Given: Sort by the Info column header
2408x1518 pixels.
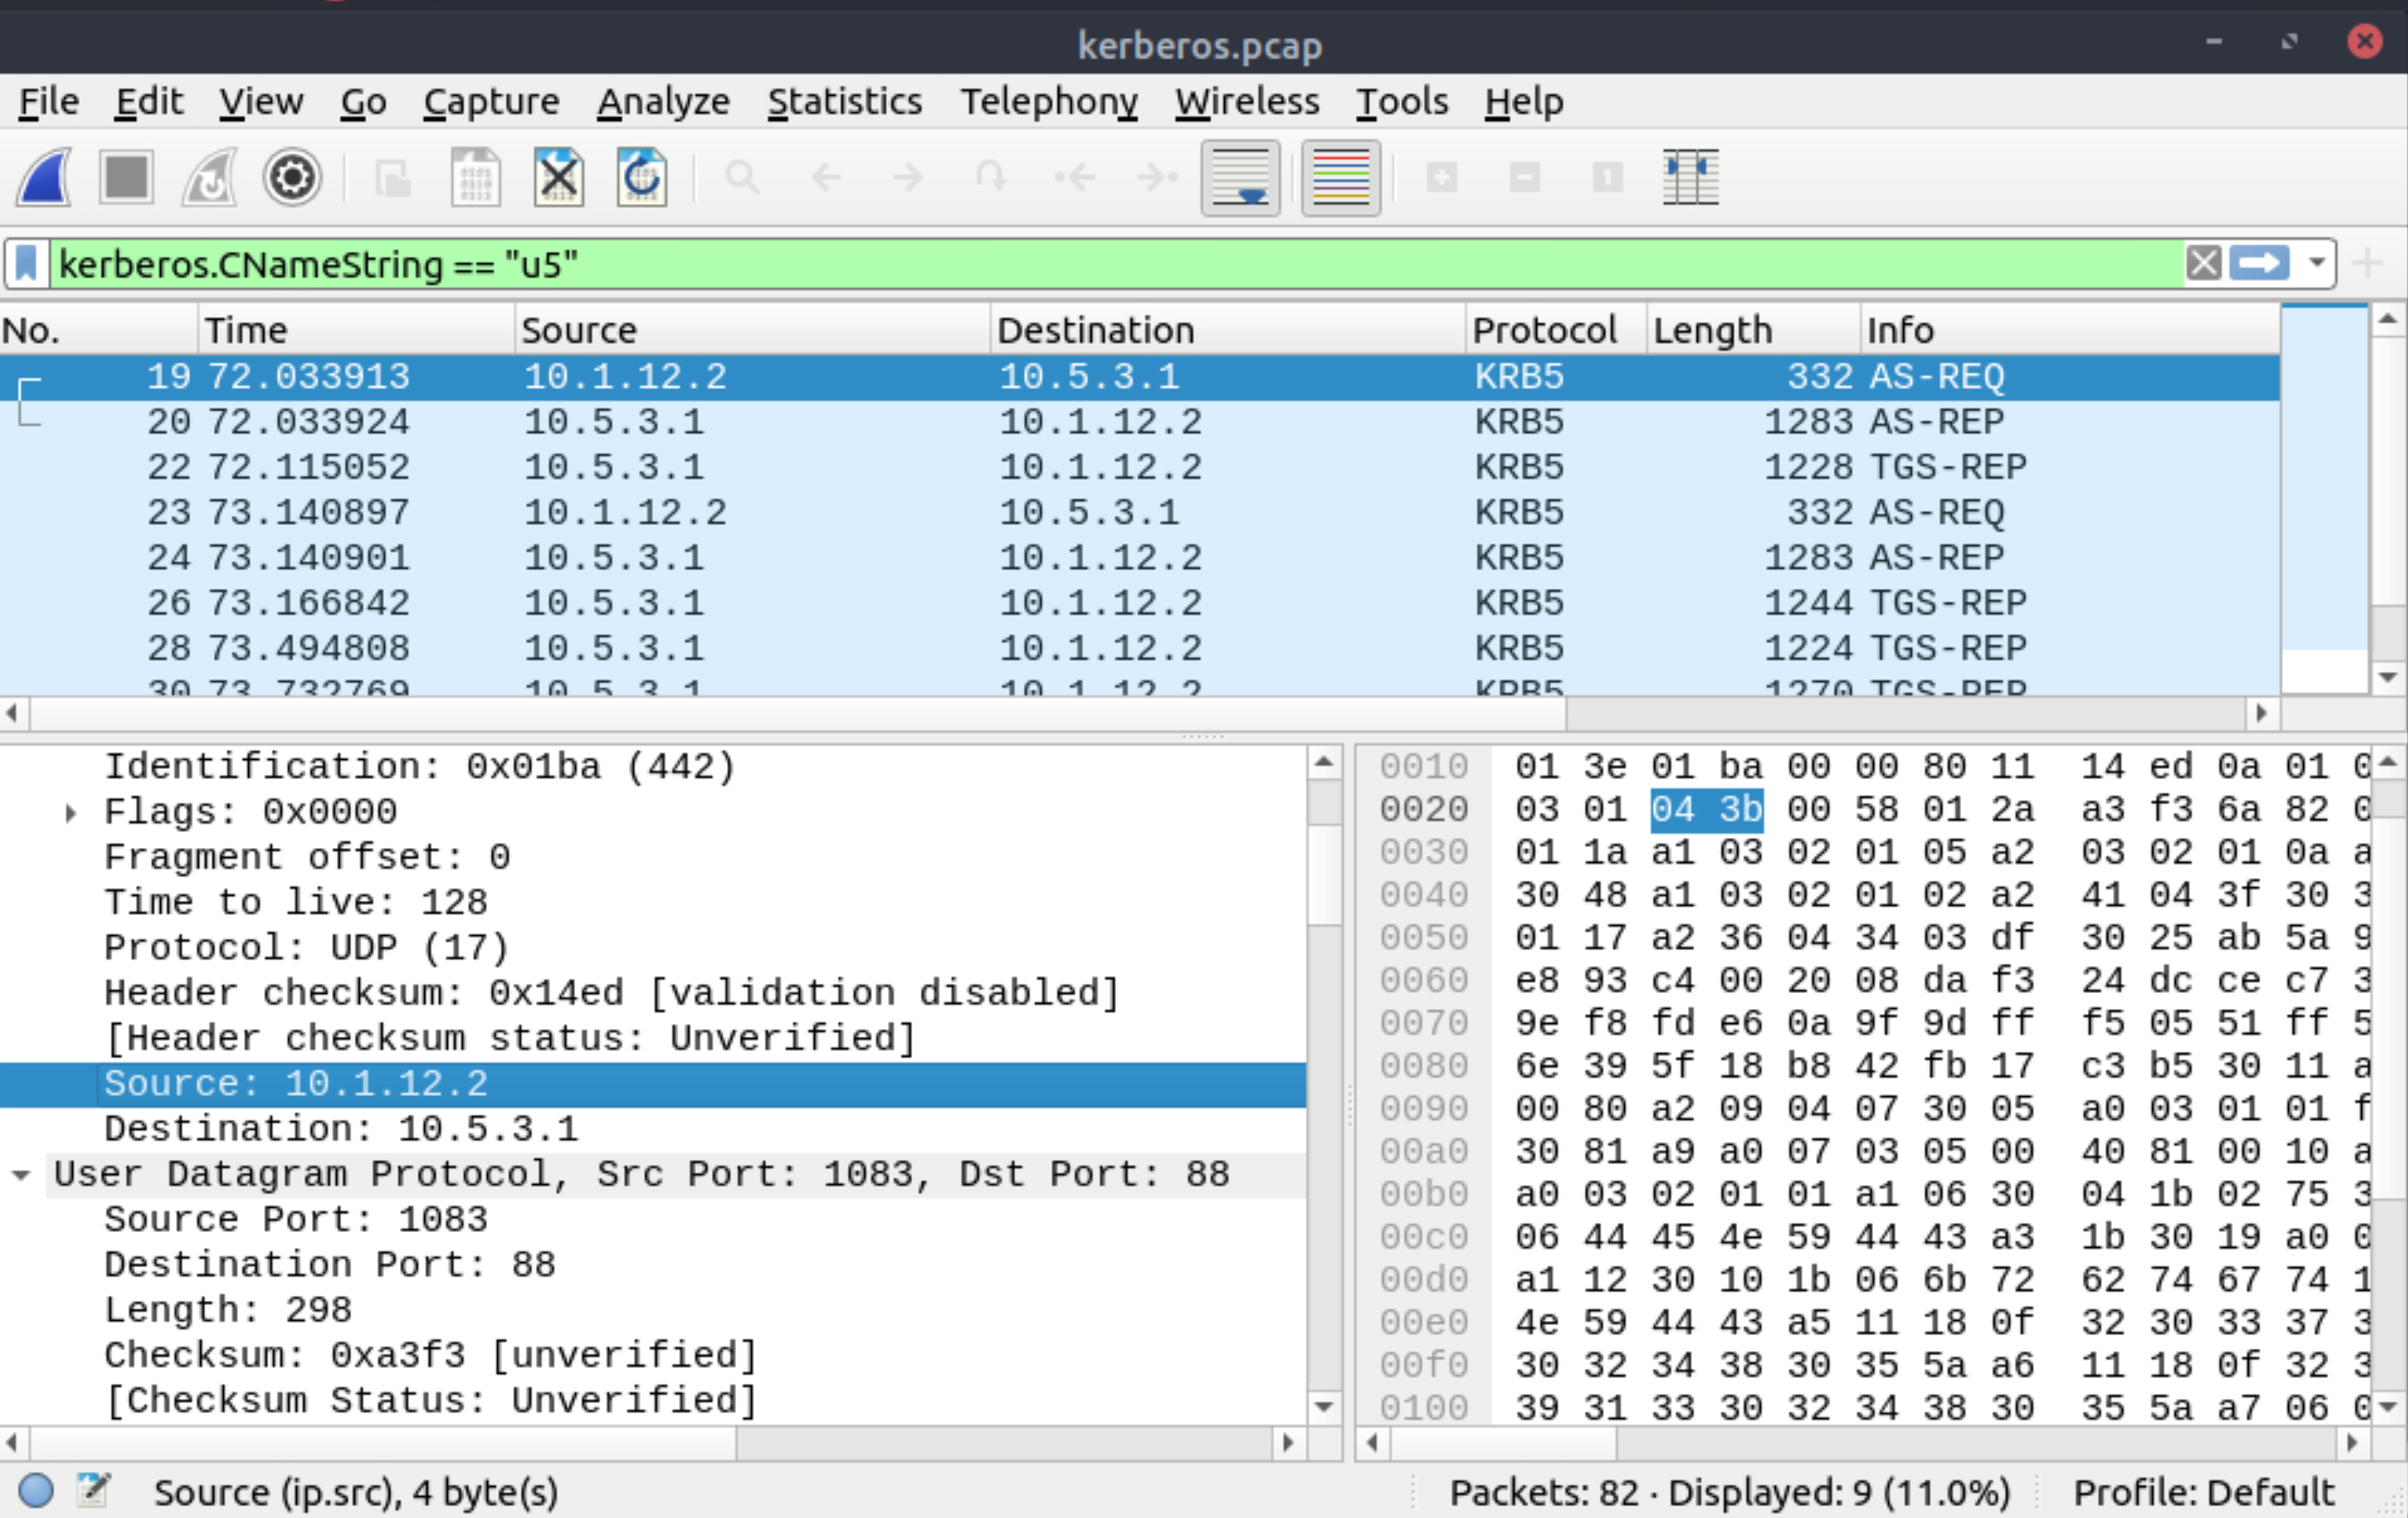Looking at the screenshot, I should (2070, 330).
